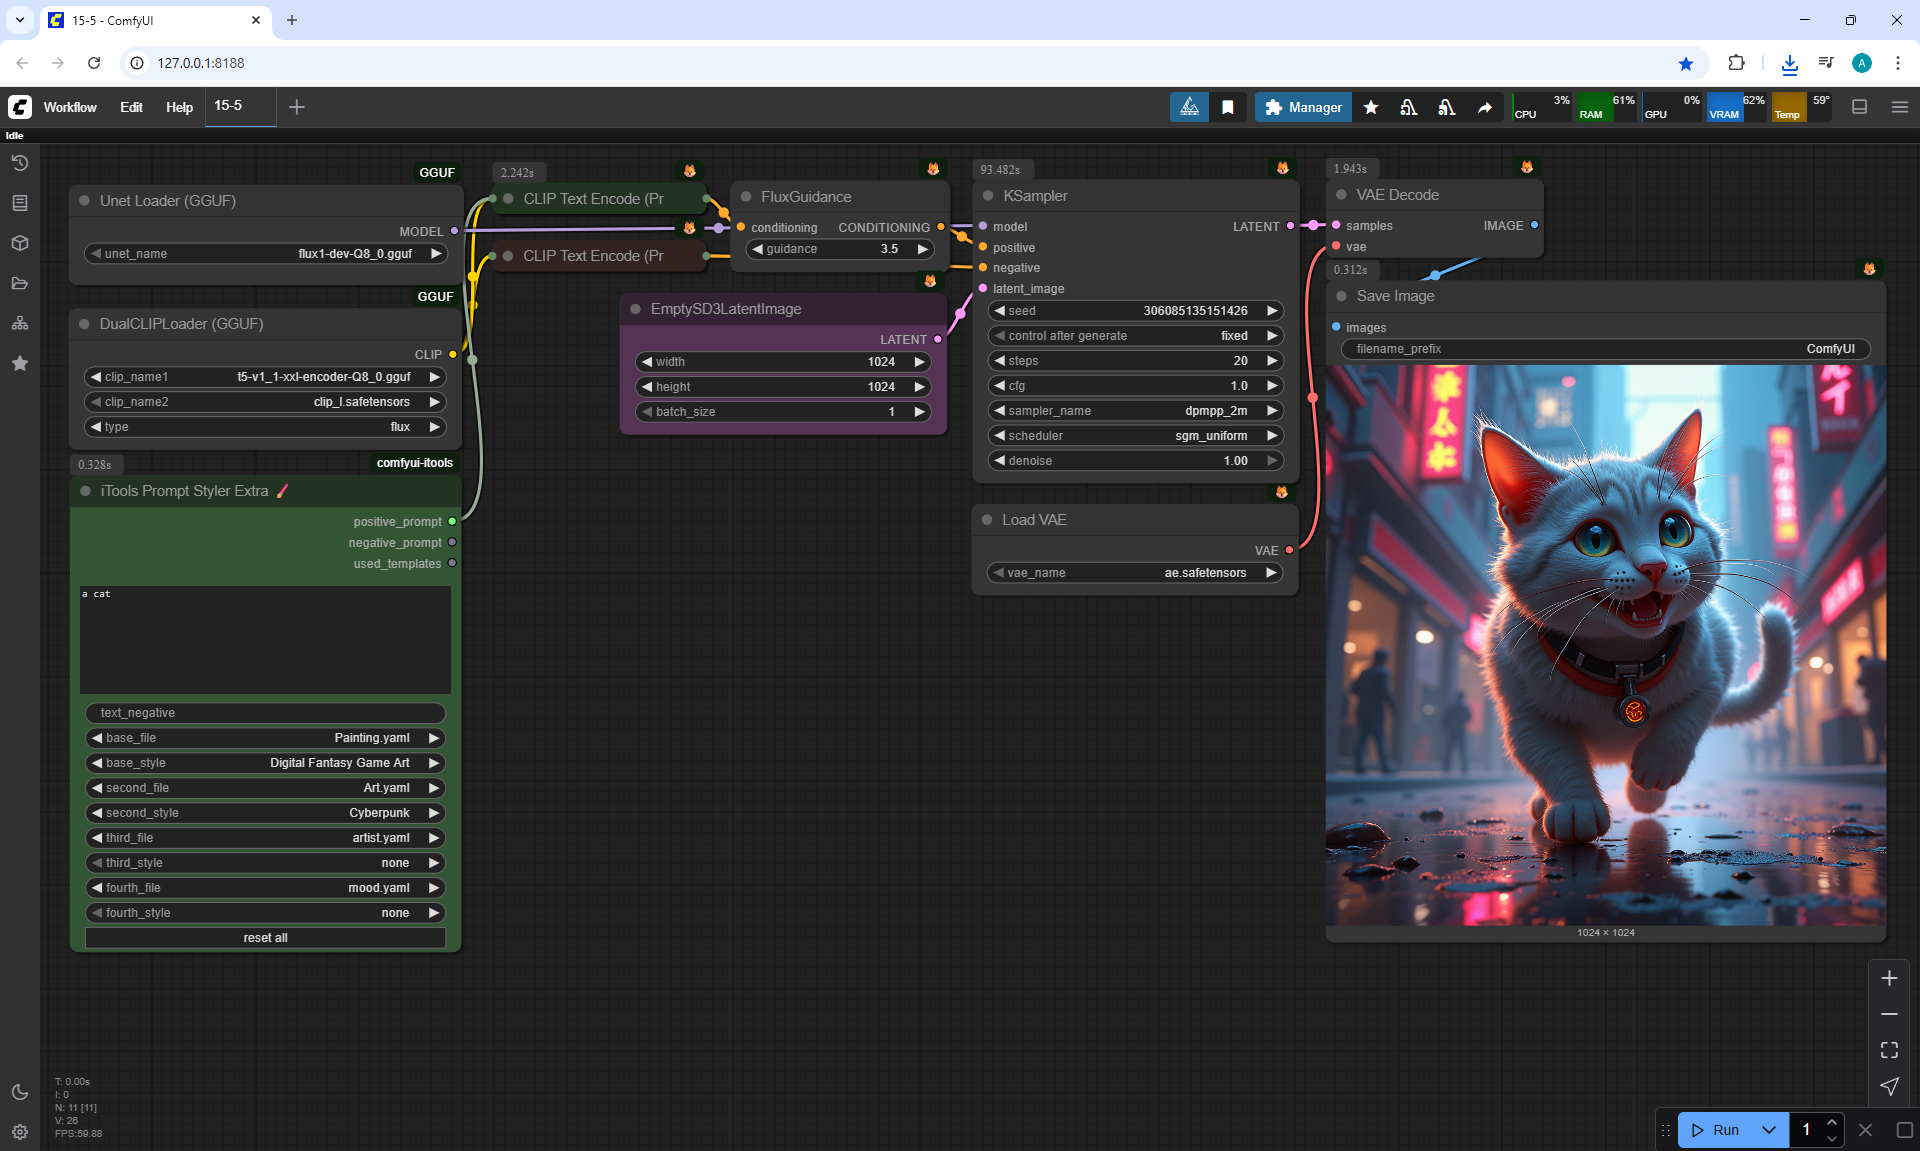This screenshot has height=1151, width=1920.
Task: Open the node library sidebar icon
Action: [x=19, y=203]
